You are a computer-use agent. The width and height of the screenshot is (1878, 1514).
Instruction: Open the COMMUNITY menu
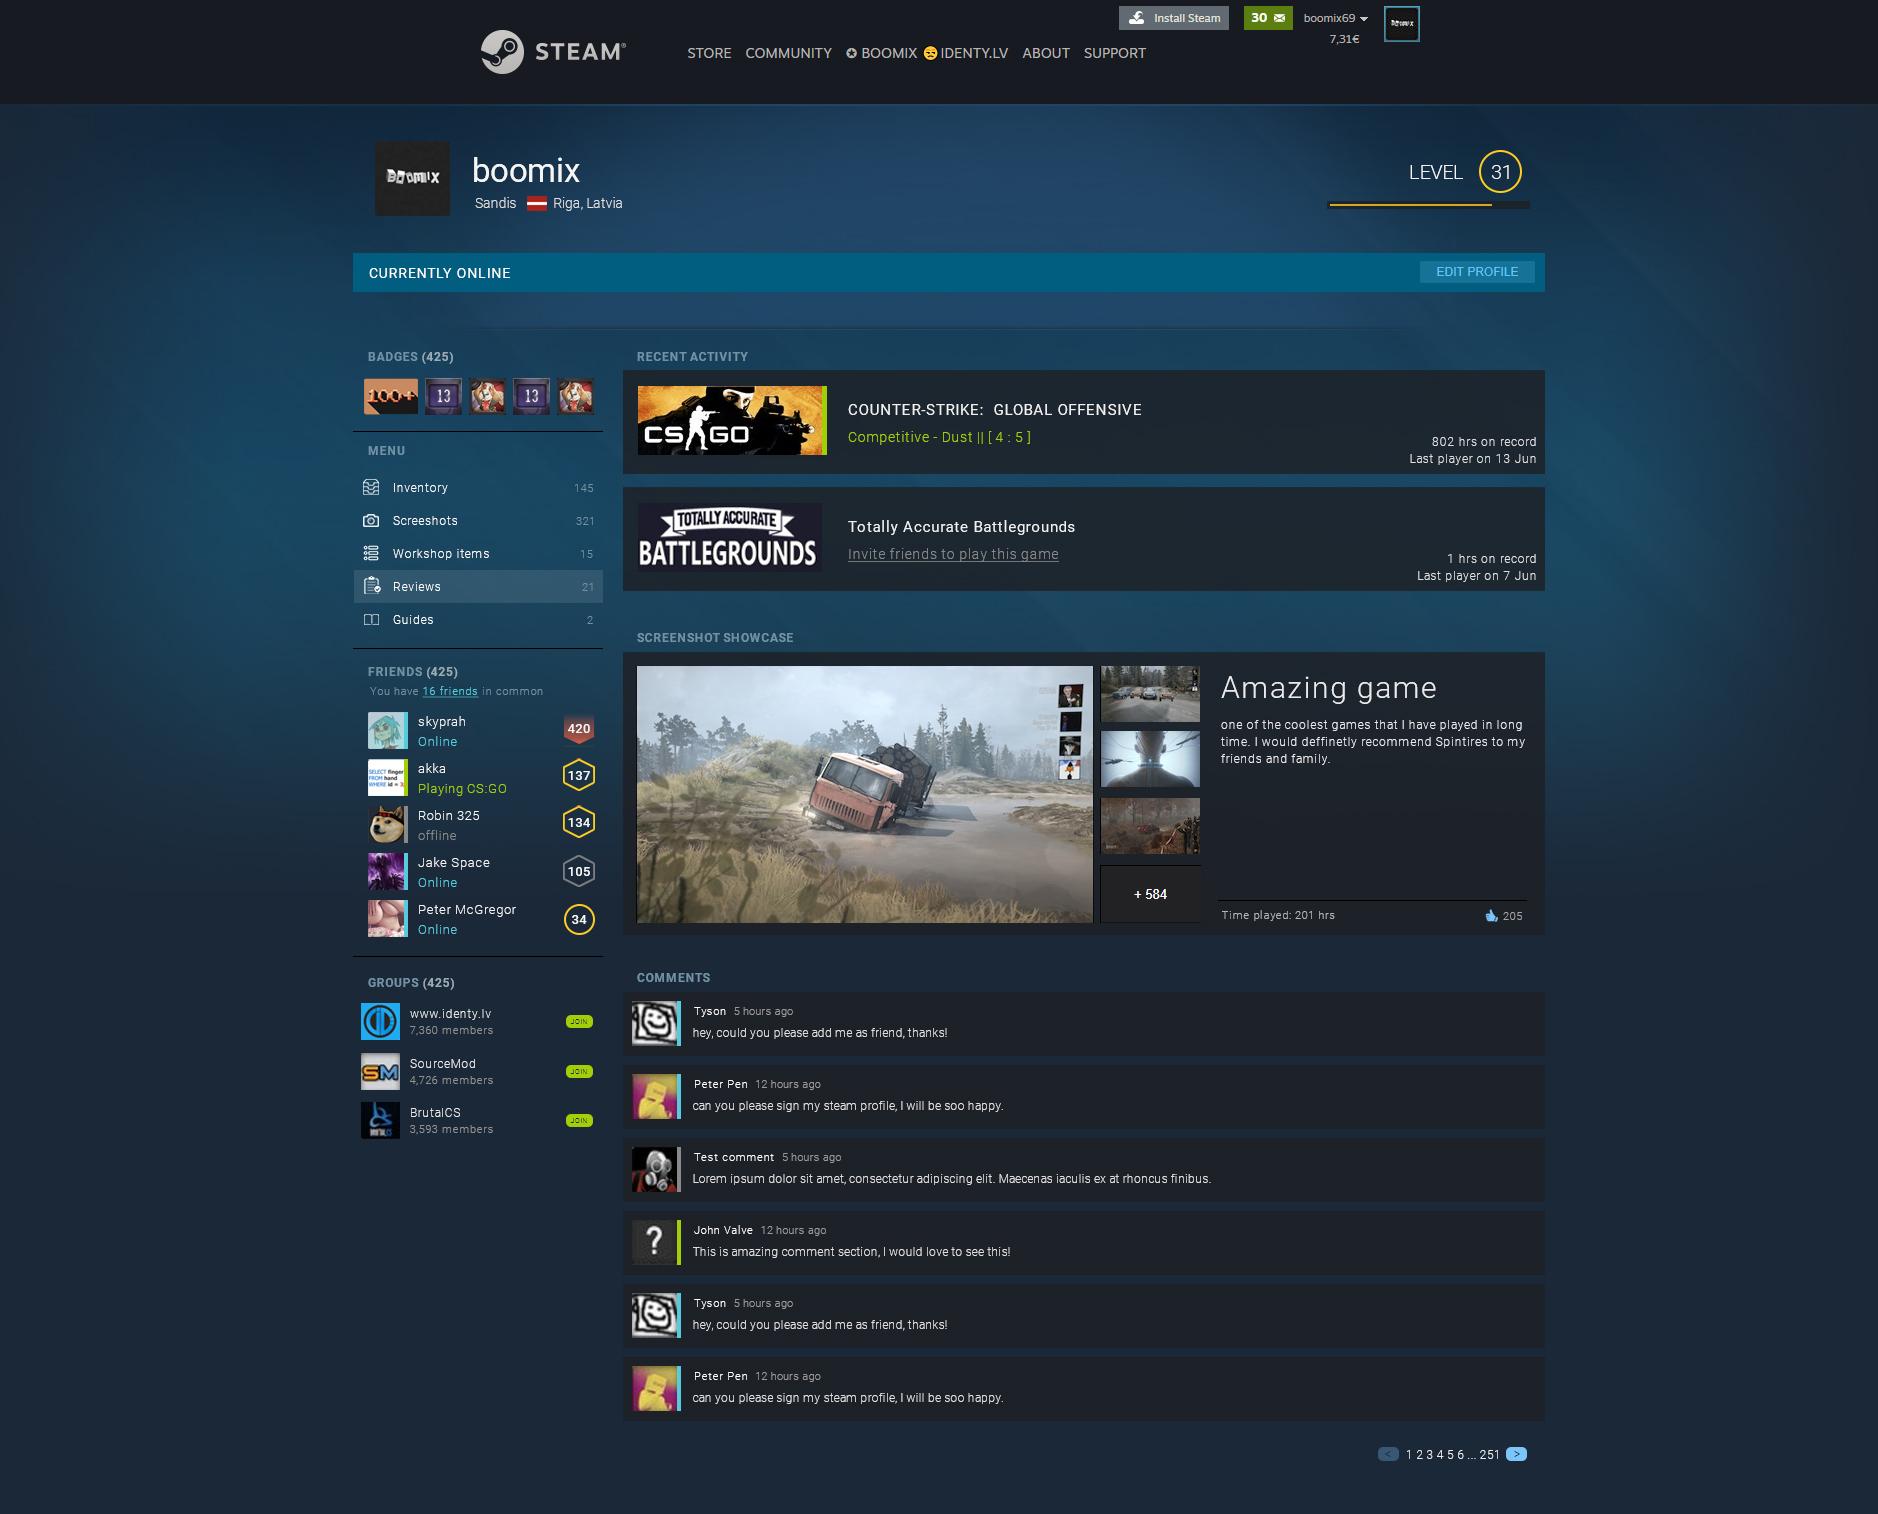pyautogui.click(x=788, y=53)
